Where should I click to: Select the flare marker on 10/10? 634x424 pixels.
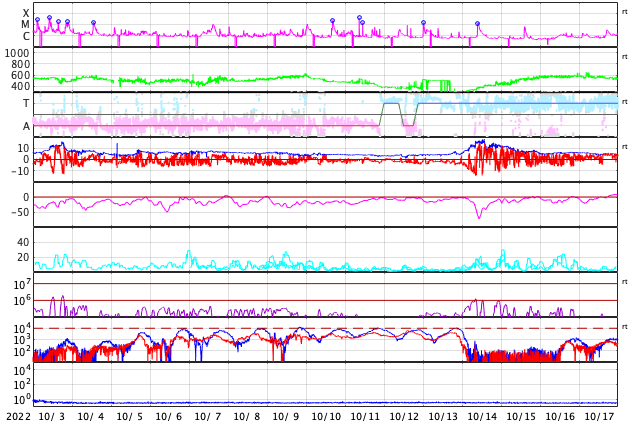click(332, 20)
